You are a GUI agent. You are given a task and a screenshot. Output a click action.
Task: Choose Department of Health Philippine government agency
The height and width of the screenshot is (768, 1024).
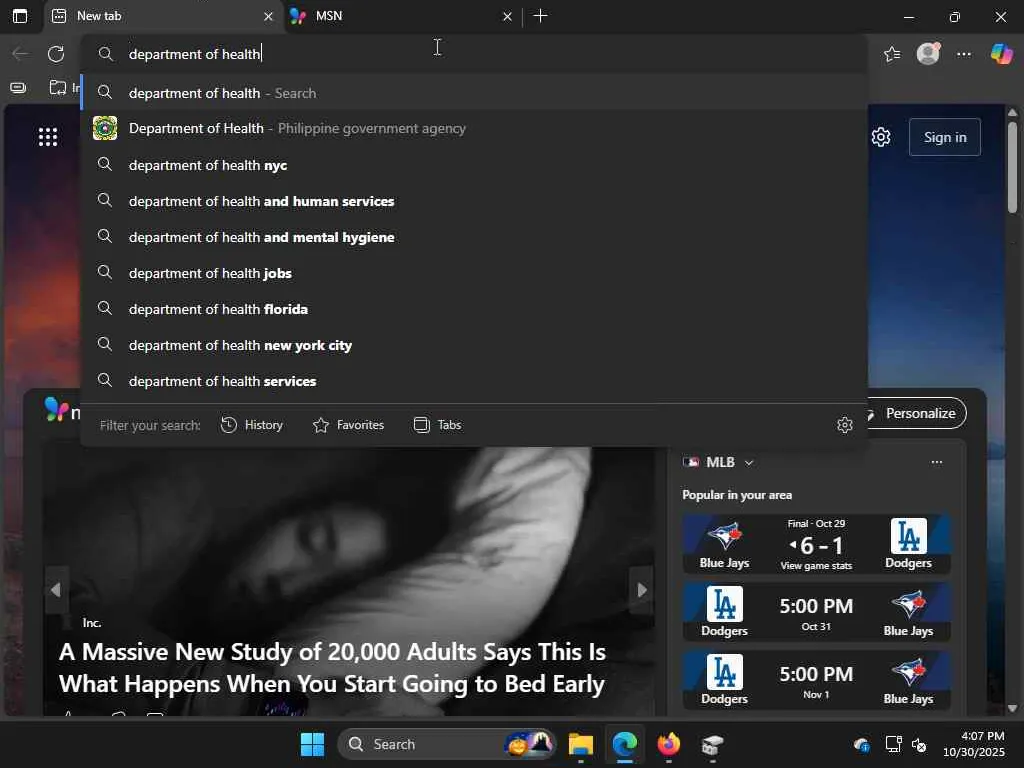tap(474, 129)
